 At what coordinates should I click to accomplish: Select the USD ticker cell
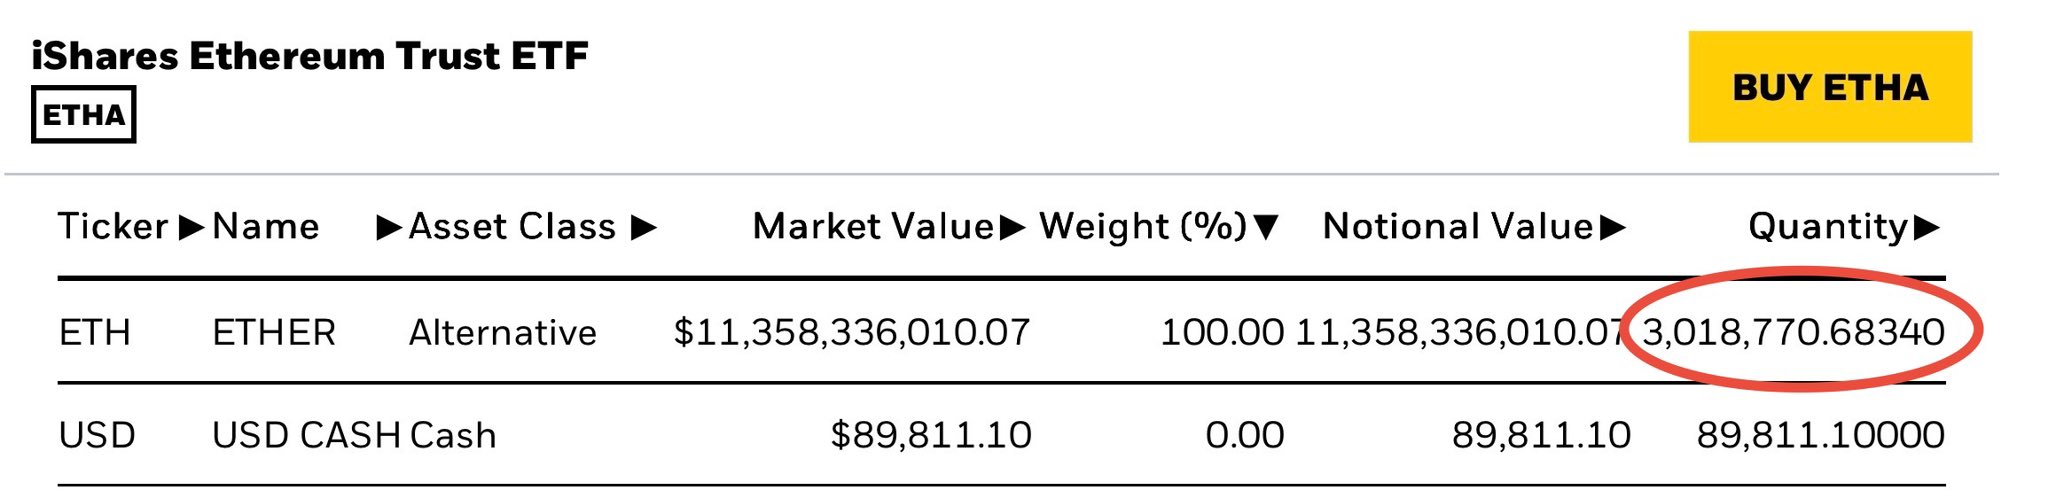click(x=97, y=435)
